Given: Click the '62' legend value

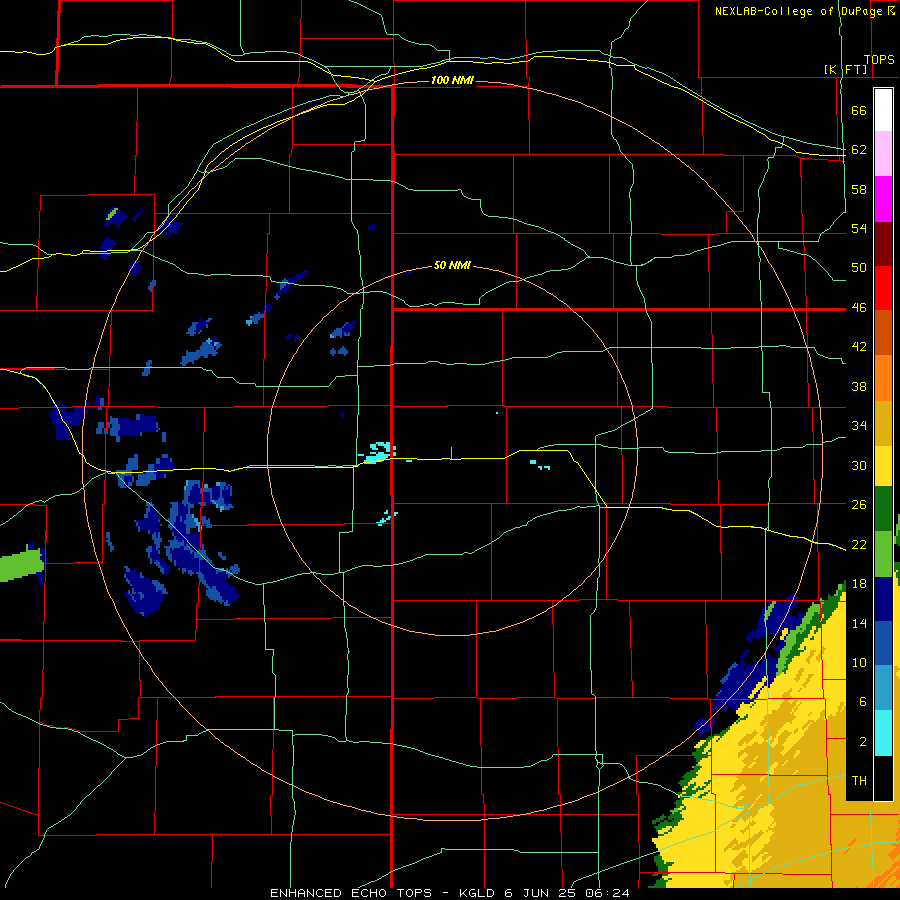Looking at the screenshot, I should [x=859, y=149].
